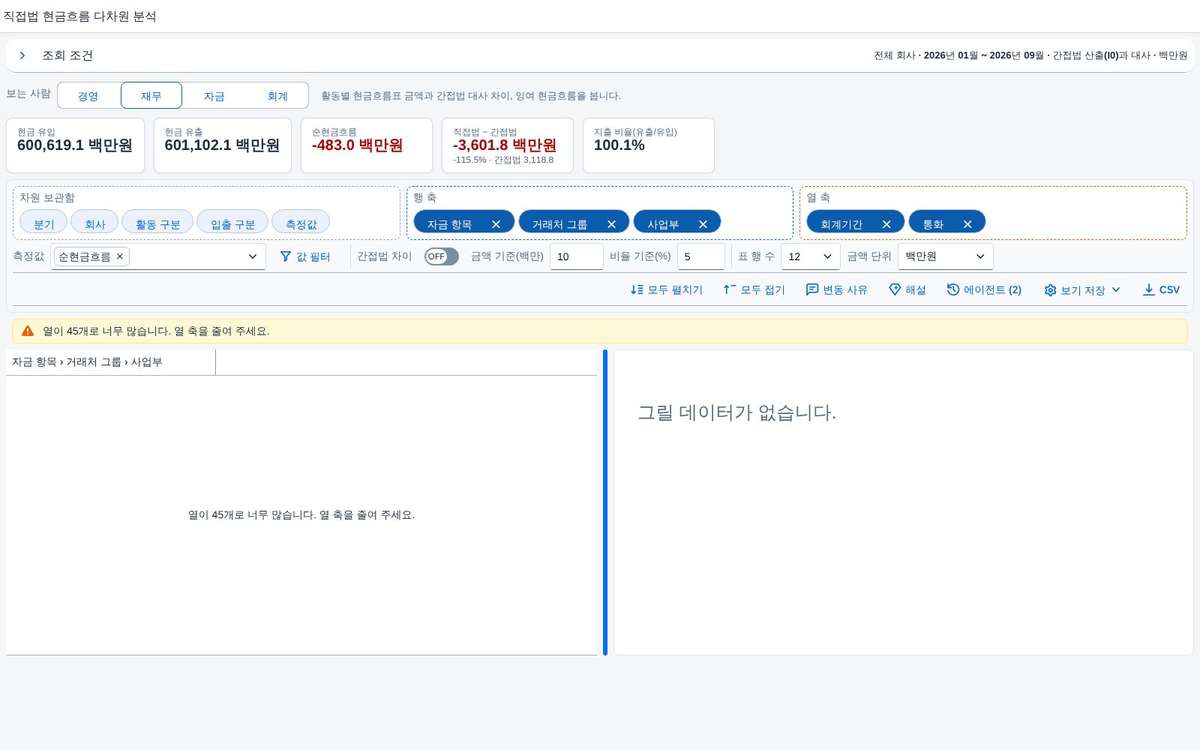This screenshot has width=1200, height=750.
Task: Download the table as CSV
Action: point(1161,290)
